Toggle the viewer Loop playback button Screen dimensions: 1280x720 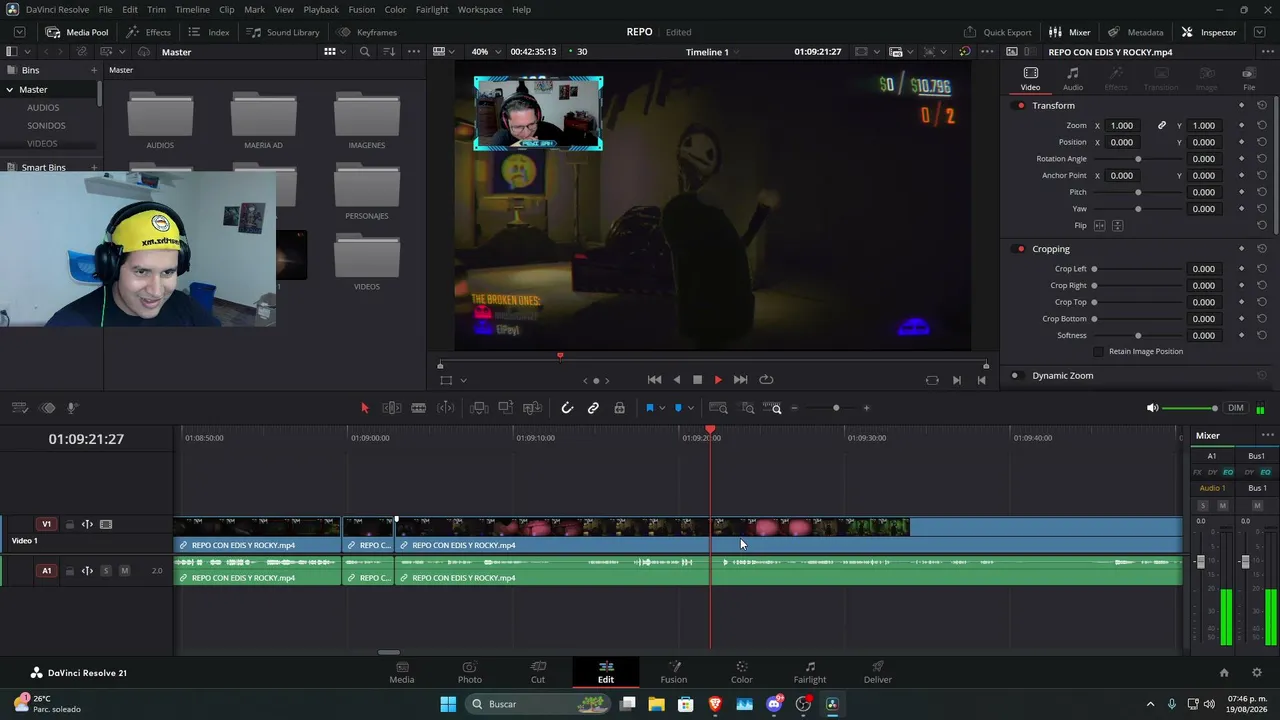pyautogui.click(x=766, y=380)
